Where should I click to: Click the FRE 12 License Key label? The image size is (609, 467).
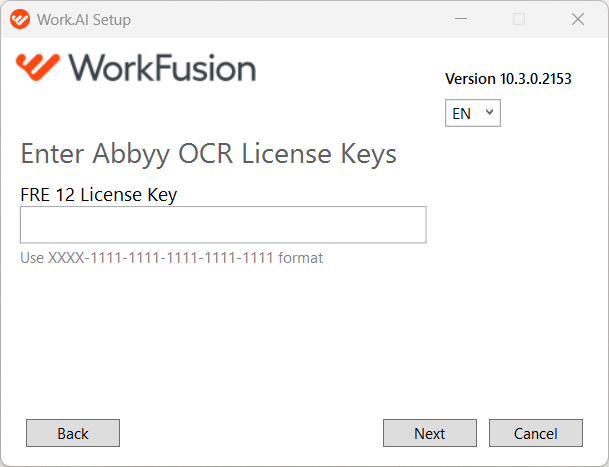point(99,195)
